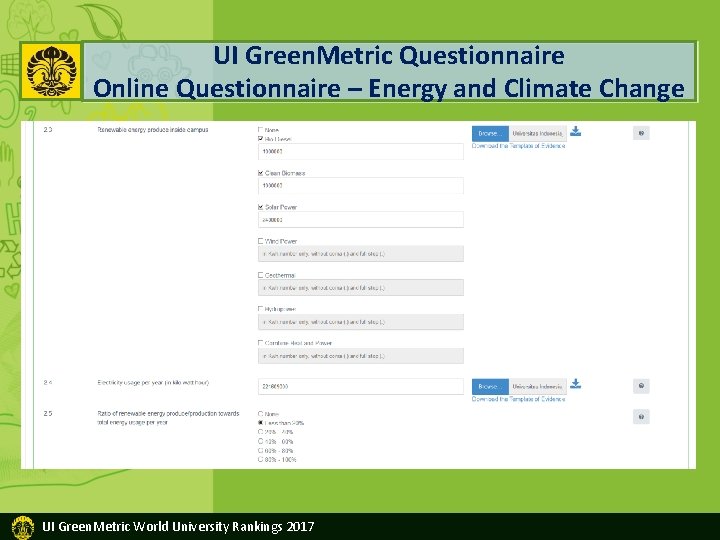Click 'Ratio of renewable energy produce/production' question text
This screenshot has width=720, height=540.
tap(168, 418)
